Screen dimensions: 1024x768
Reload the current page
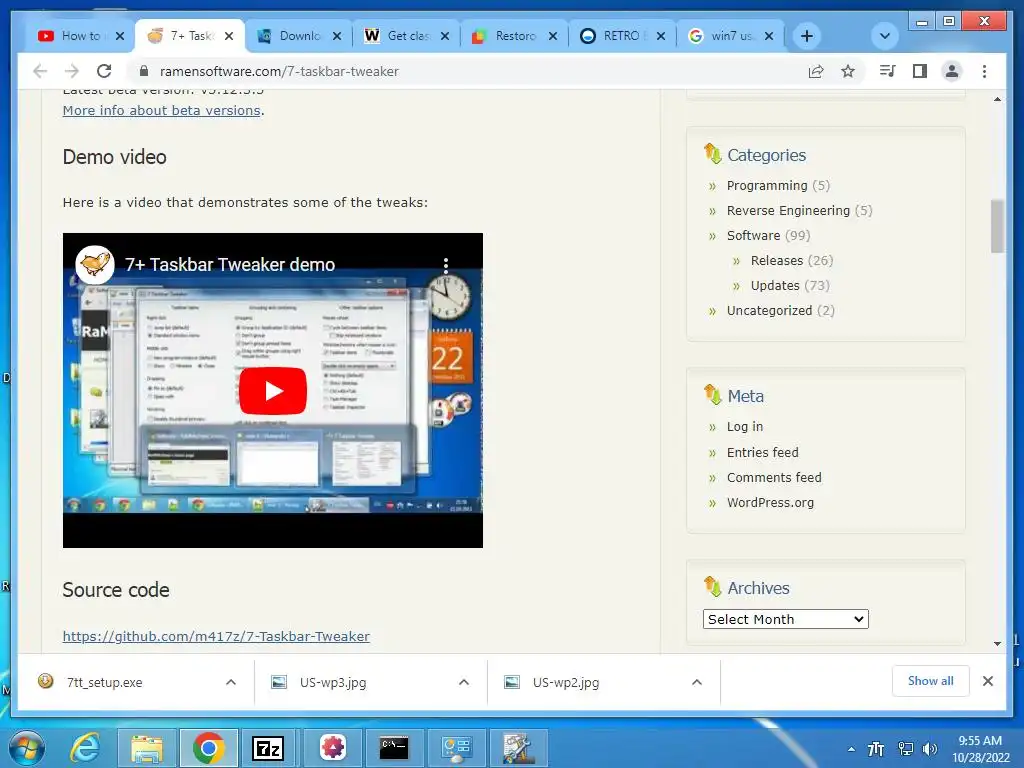(x=104, y=71)
